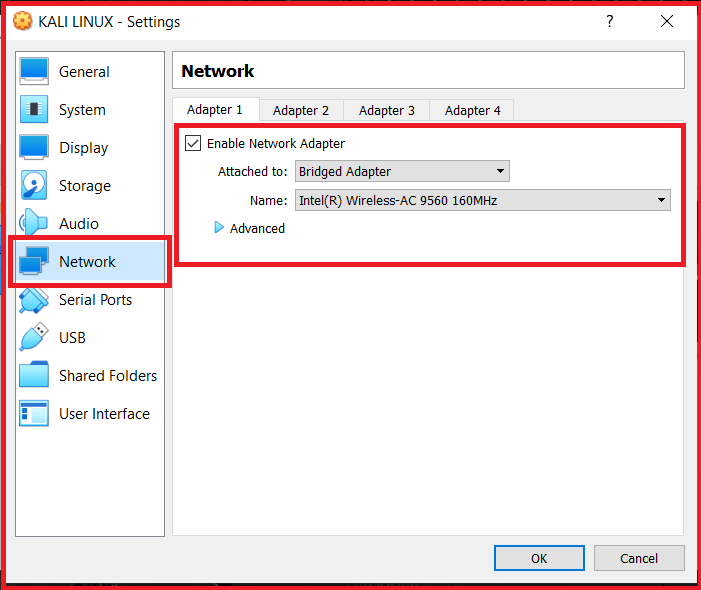This screenshot has height=590, width=701.
Task: Click the Display screen icon
Action: coord(34,147)
